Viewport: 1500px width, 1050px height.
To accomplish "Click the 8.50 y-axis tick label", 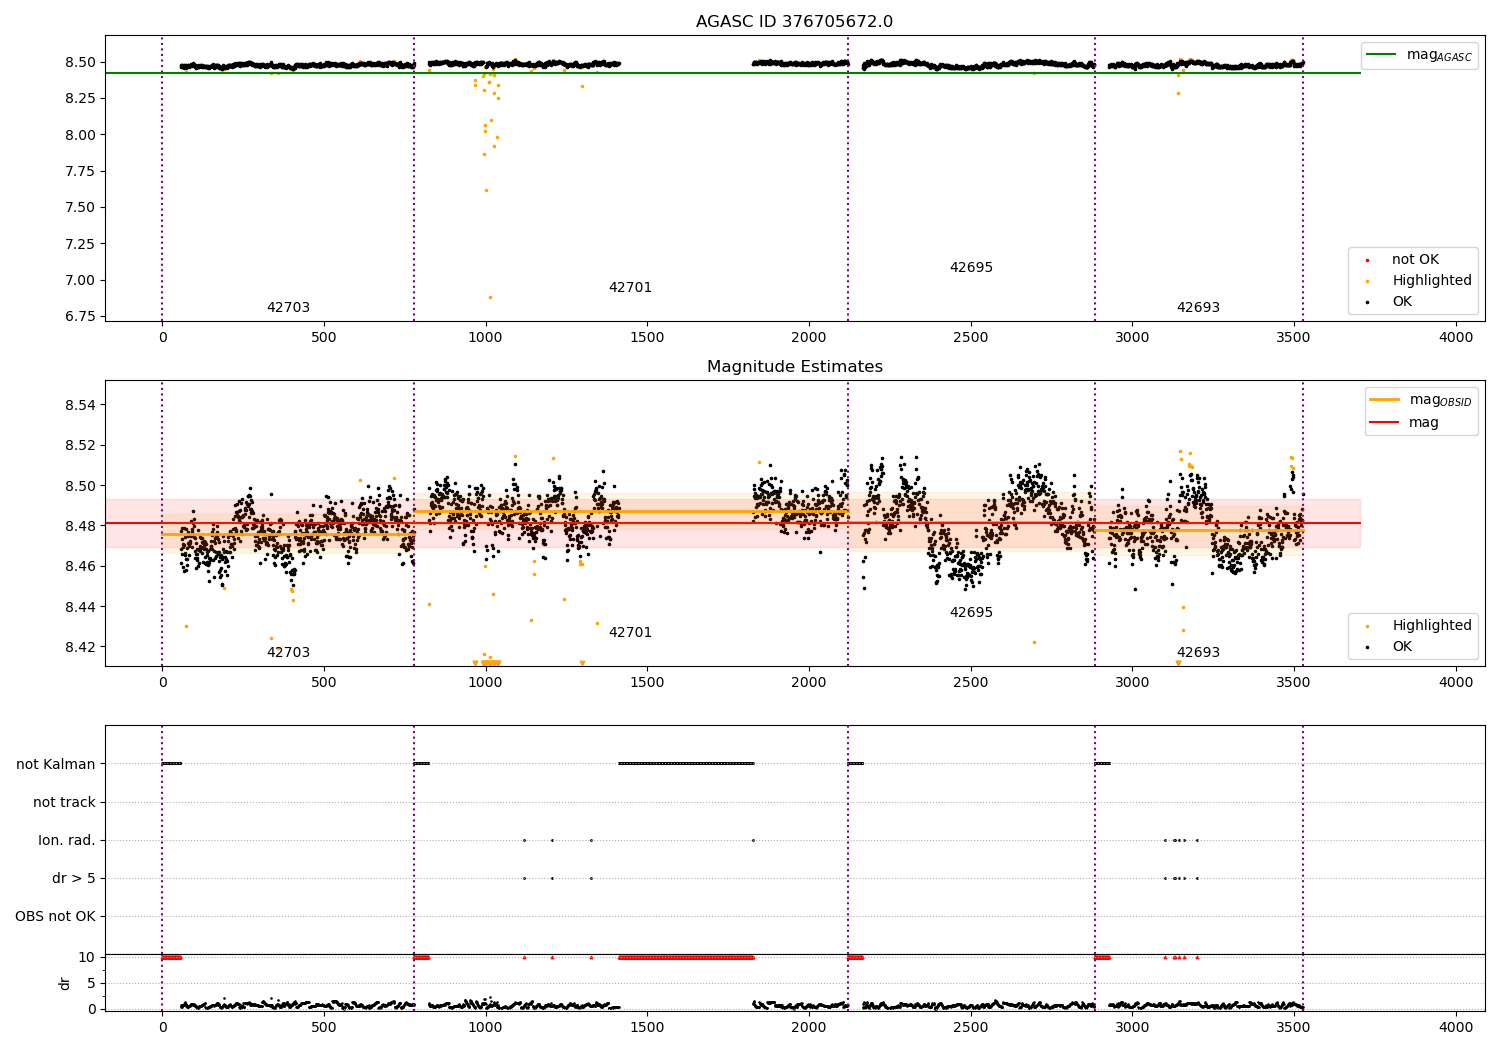I will [x=79, y=62].
